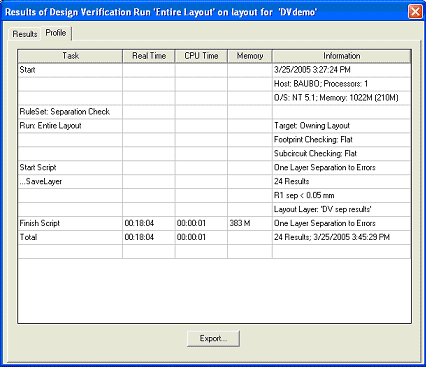Click the R1 sep < 0.05 mm cell
The image size is (426, 367).
click(x=342, y=196)
